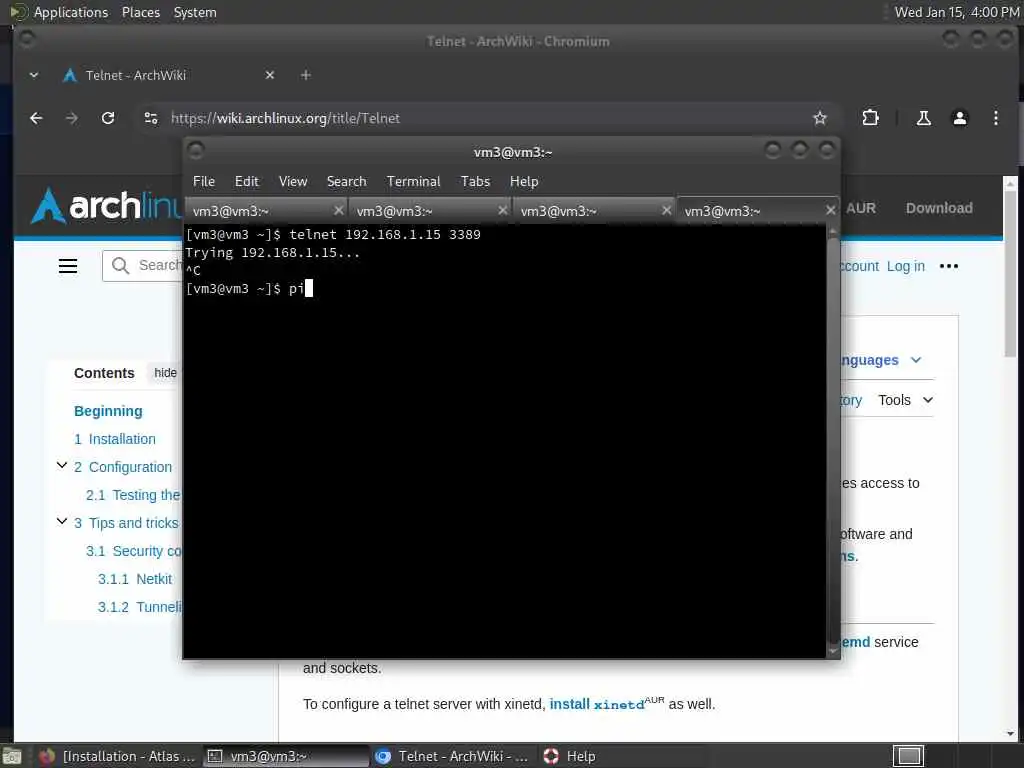
Task: Open Chromium tab search dropdown
Action: [x=33, y=75]
